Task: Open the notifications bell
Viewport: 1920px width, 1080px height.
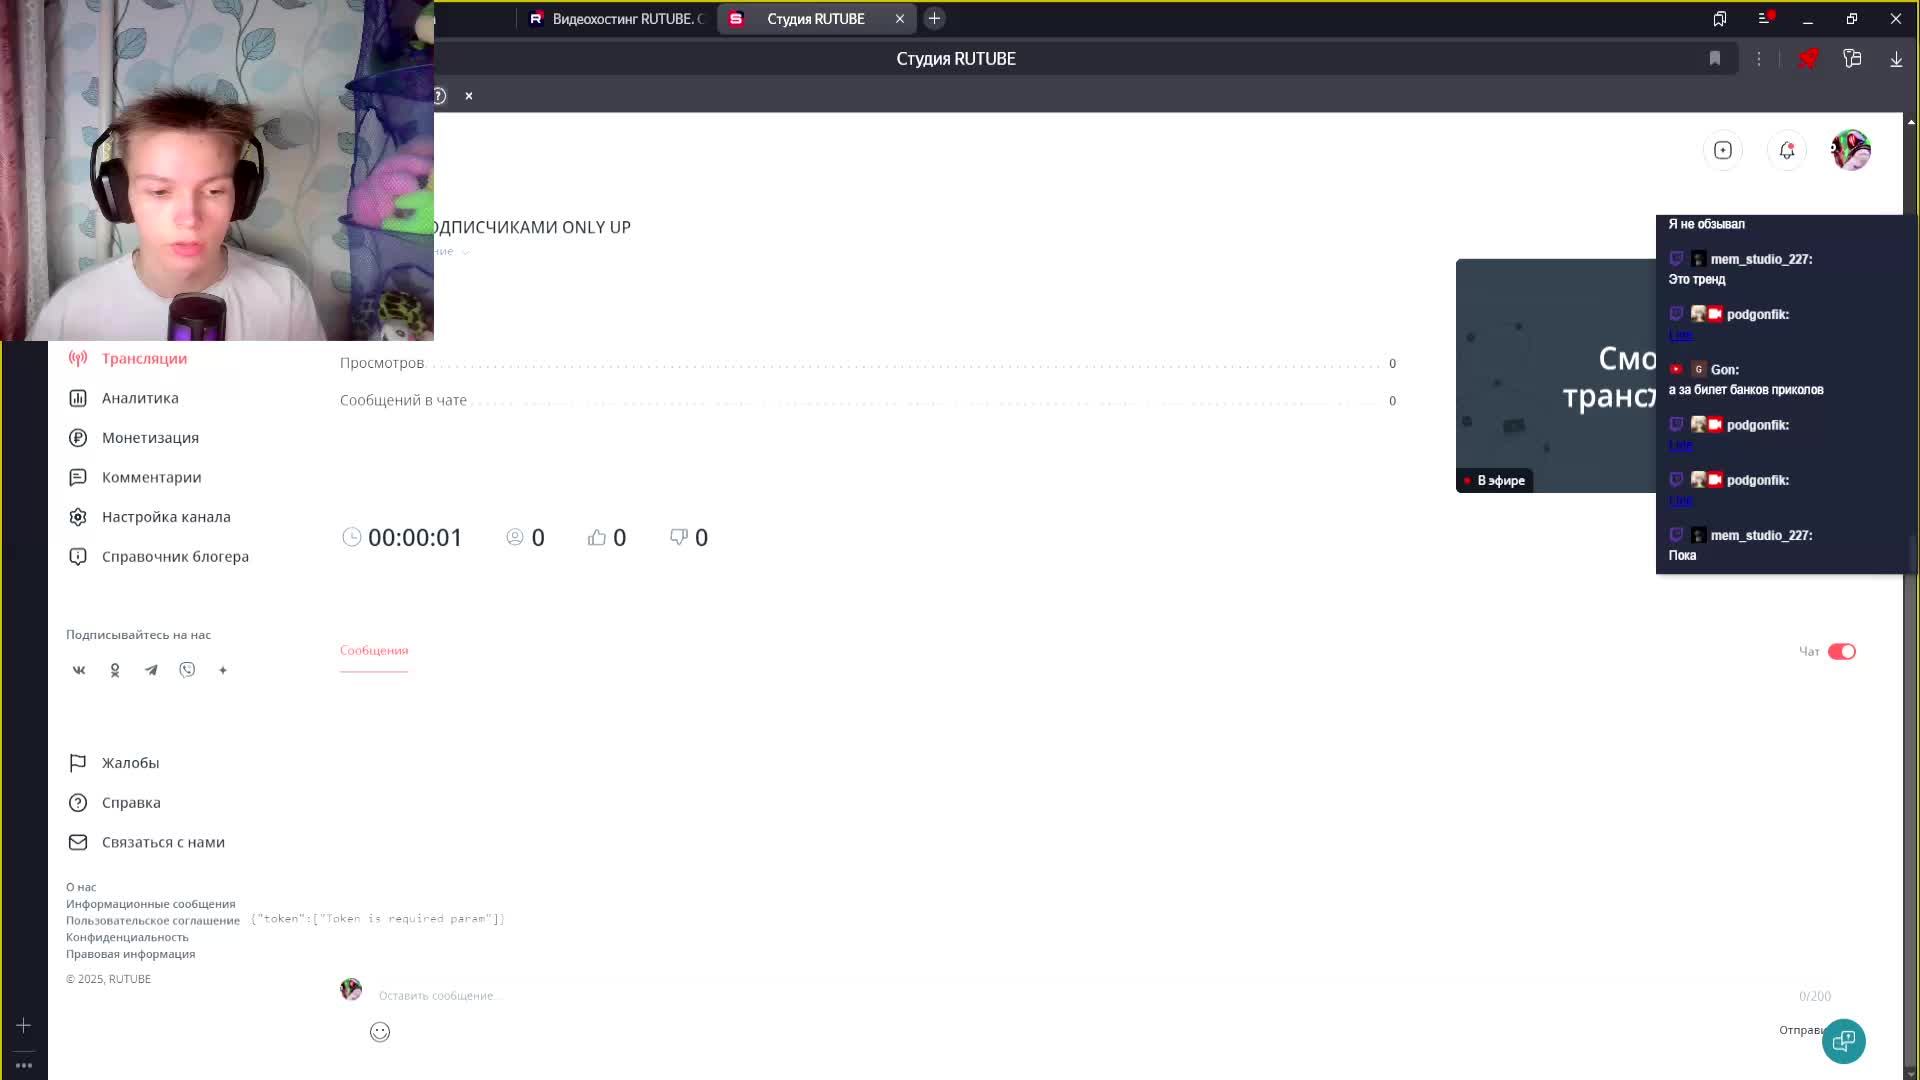Action: coord(1786,150)
